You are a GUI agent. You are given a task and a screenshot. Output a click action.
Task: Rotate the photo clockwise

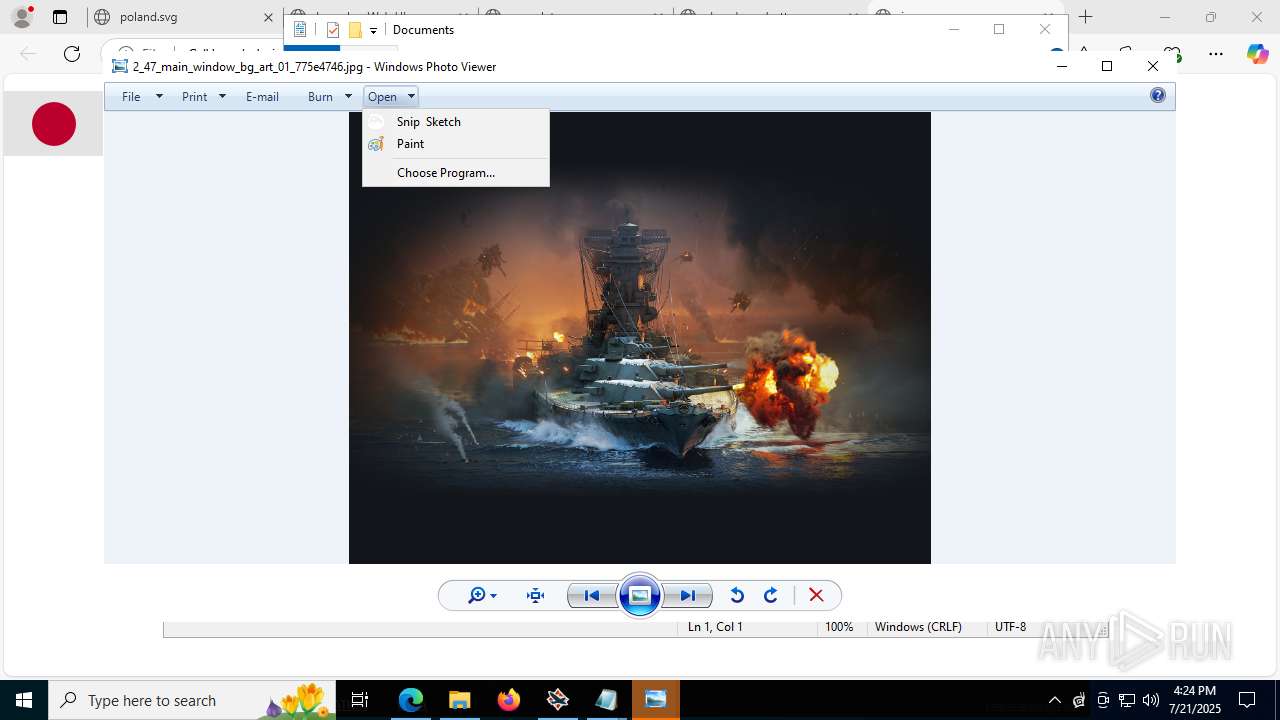pos(771,596)
